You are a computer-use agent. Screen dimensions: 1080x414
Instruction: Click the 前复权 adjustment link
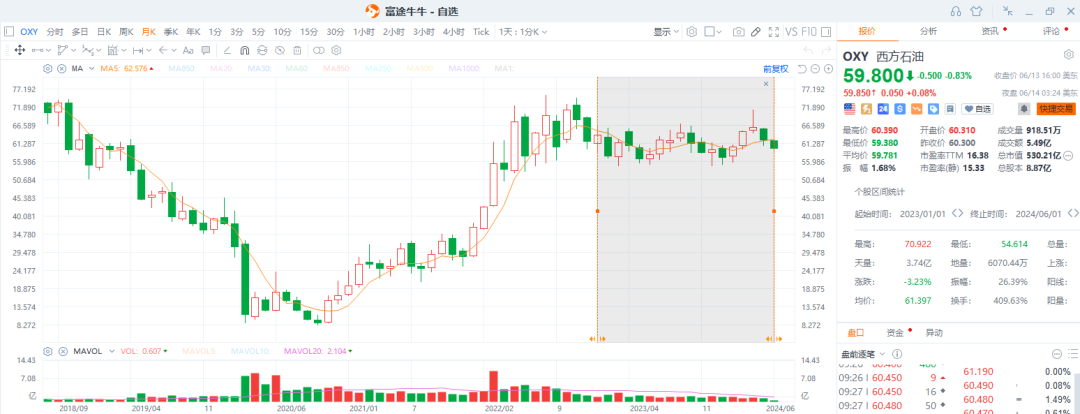[x=775, y=68]
